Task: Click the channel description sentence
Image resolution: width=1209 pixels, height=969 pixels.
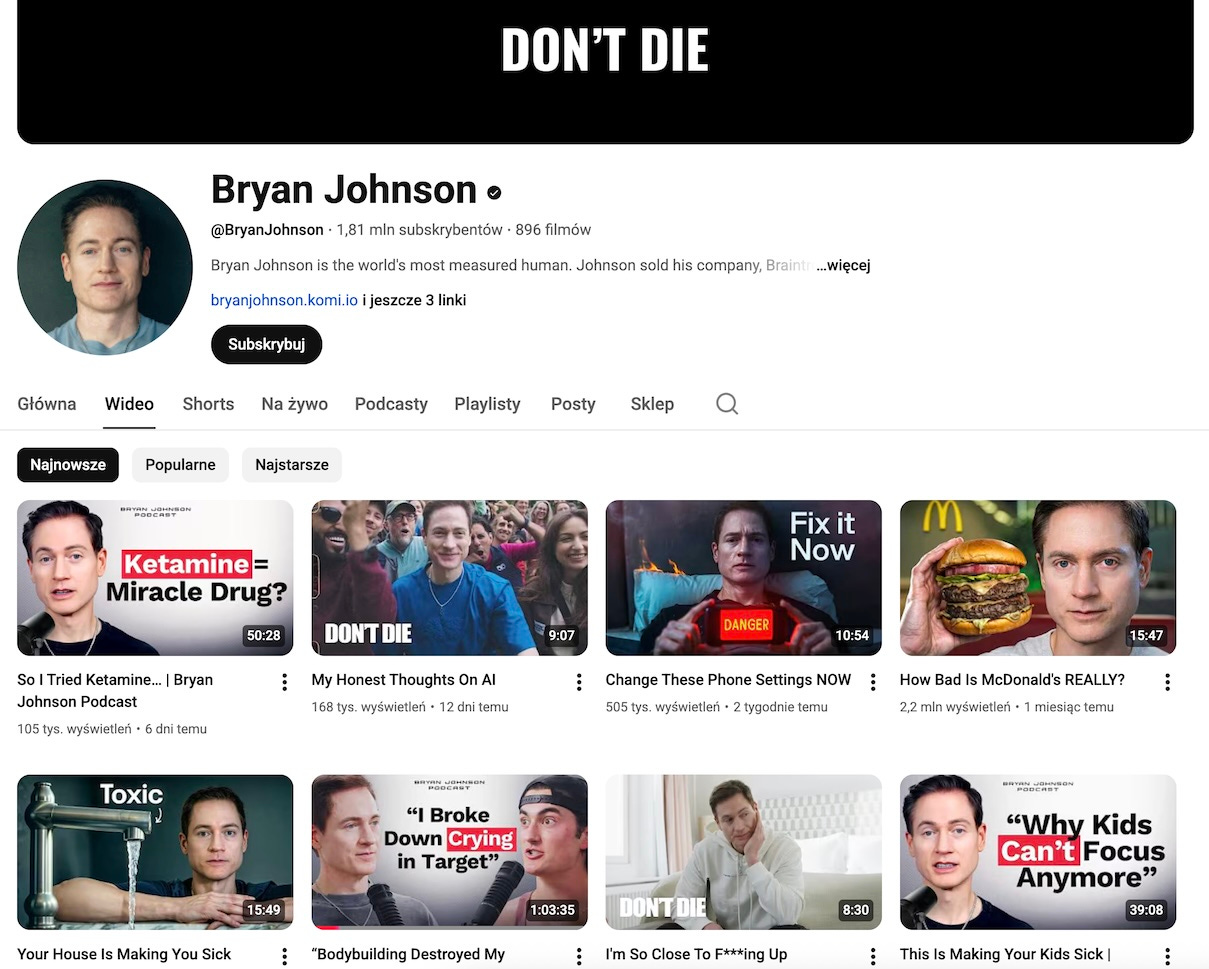Action: pos(513,266)
